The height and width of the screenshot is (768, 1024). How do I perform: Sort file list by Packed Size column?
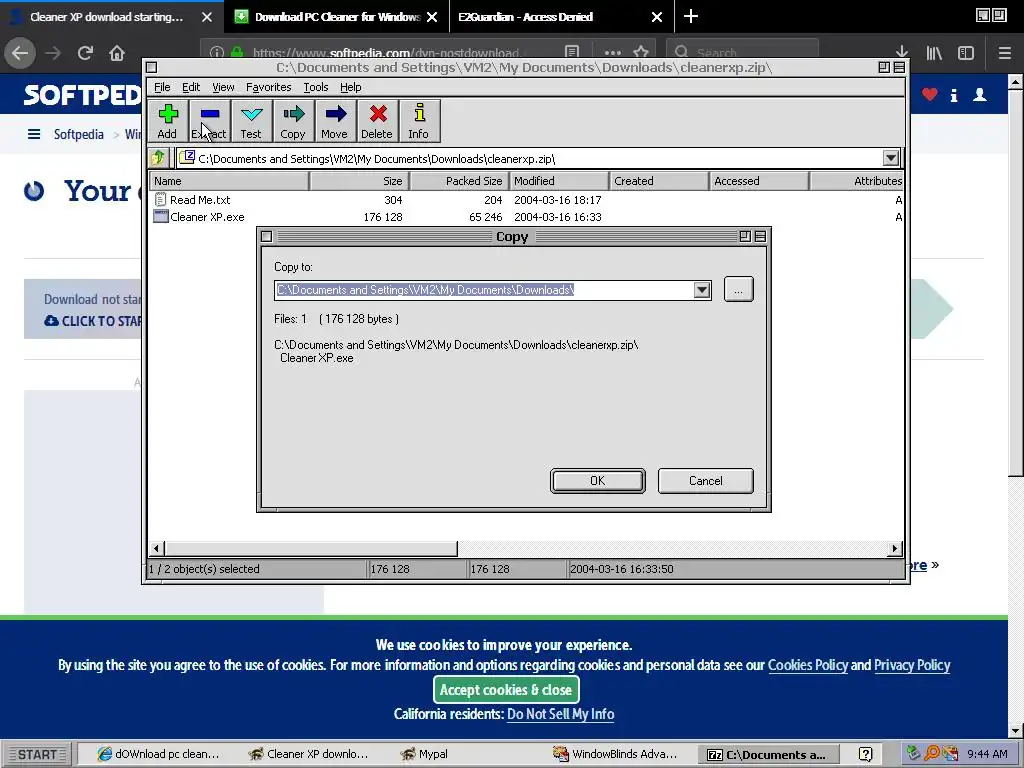coord(458,181)
